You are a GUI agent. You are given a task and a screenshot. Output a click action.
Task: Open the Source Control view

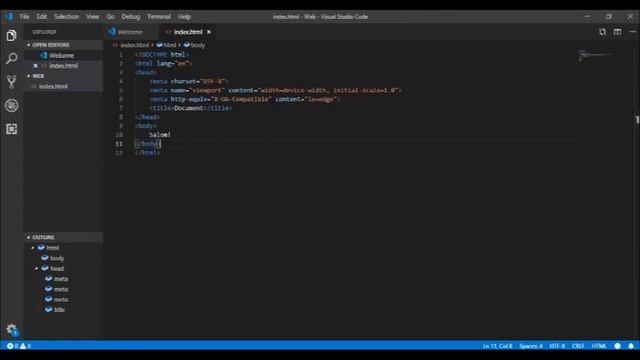[x=11, y=82]
